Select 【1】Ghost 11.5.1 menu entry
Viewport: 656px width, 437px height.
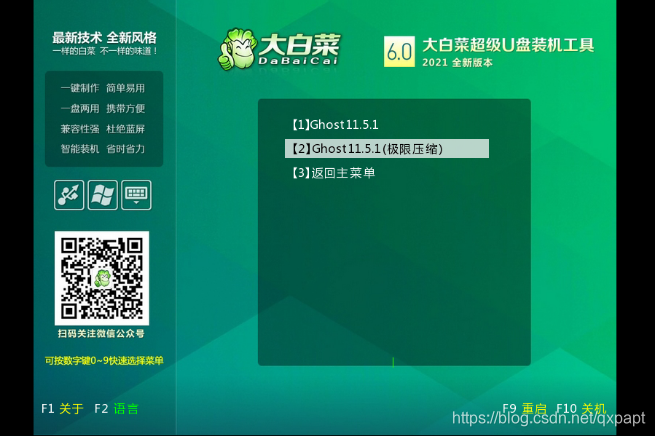coord(335,125)
